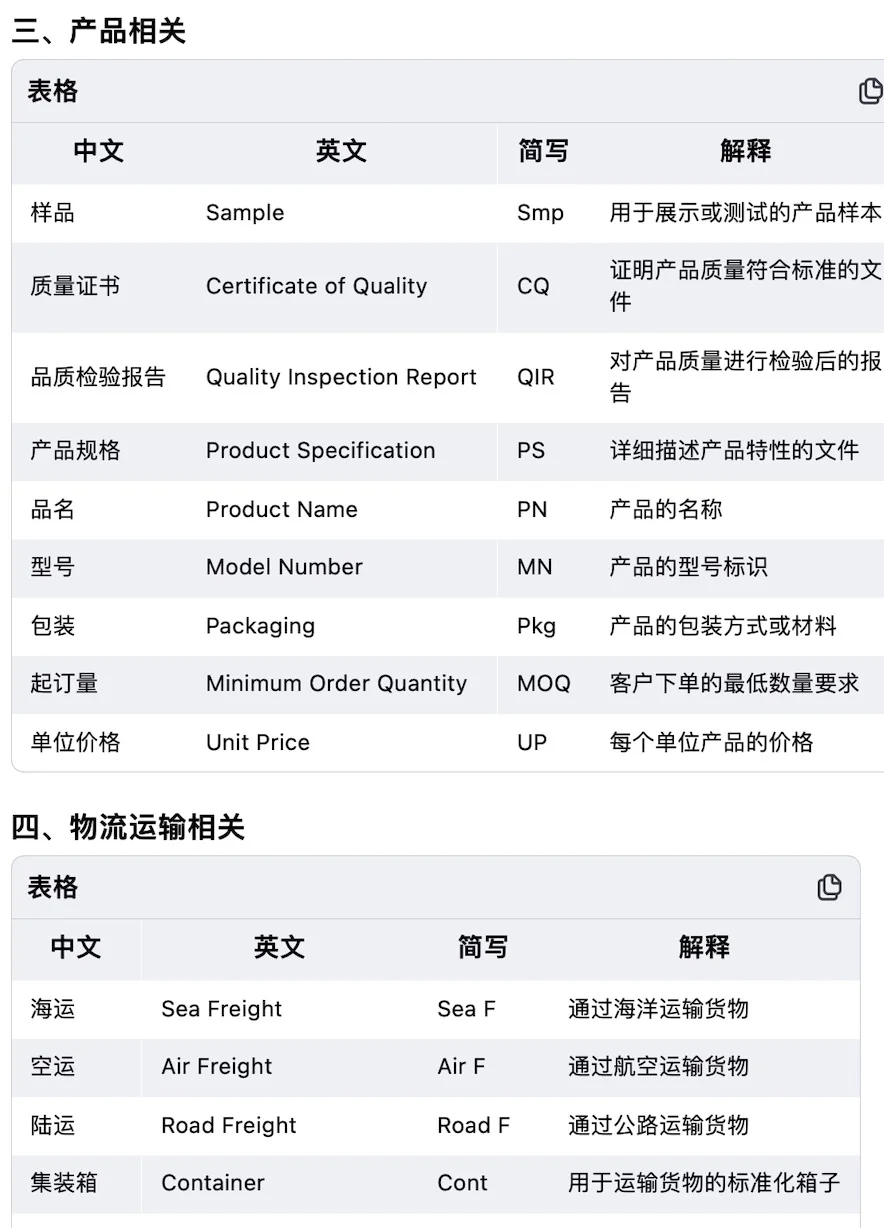Viewport: 884px width, 1228px height.
Task: Click the 三、产品相关 section heading
Action: (x=98, y=31)
